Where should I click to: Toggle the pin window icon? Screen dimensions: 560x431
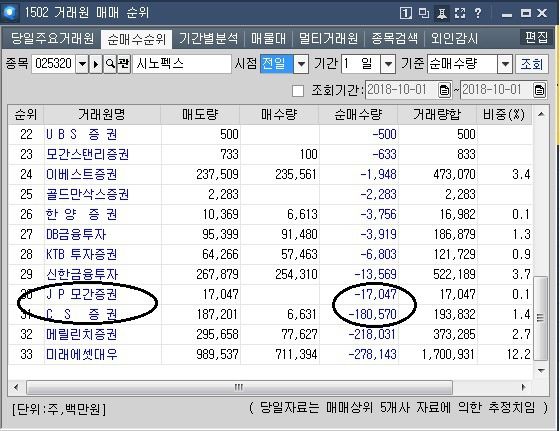click(x=442, y=14)
